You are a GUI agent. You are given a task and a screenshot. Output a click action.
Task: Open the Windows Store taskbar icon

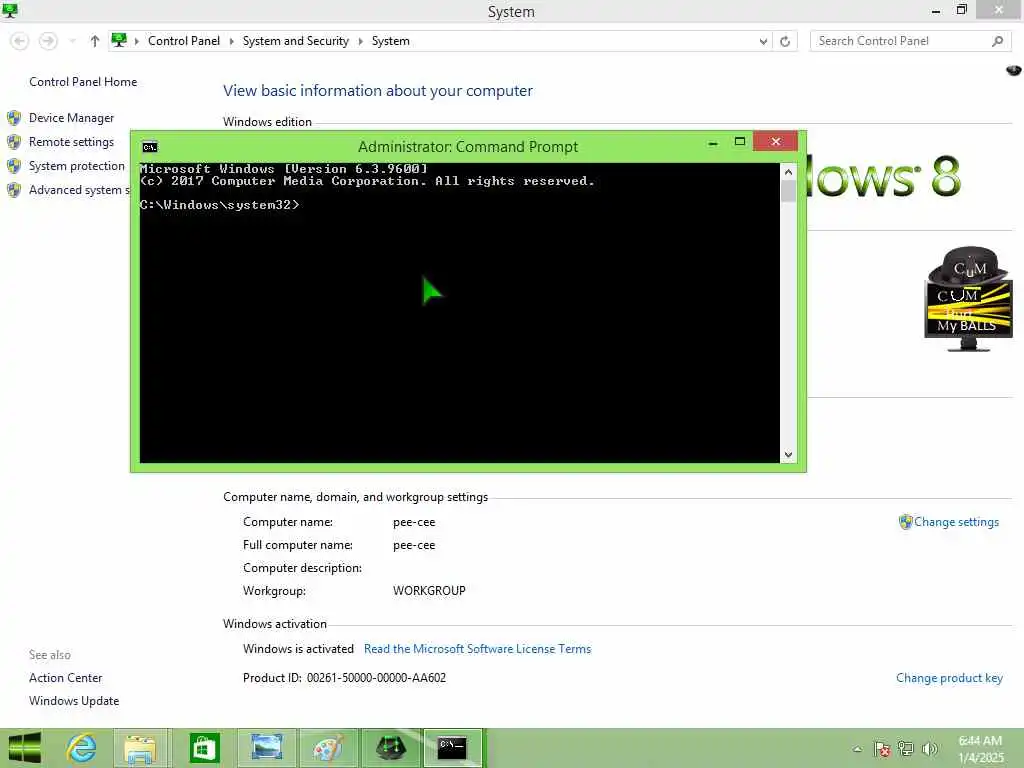pos(204,748)
